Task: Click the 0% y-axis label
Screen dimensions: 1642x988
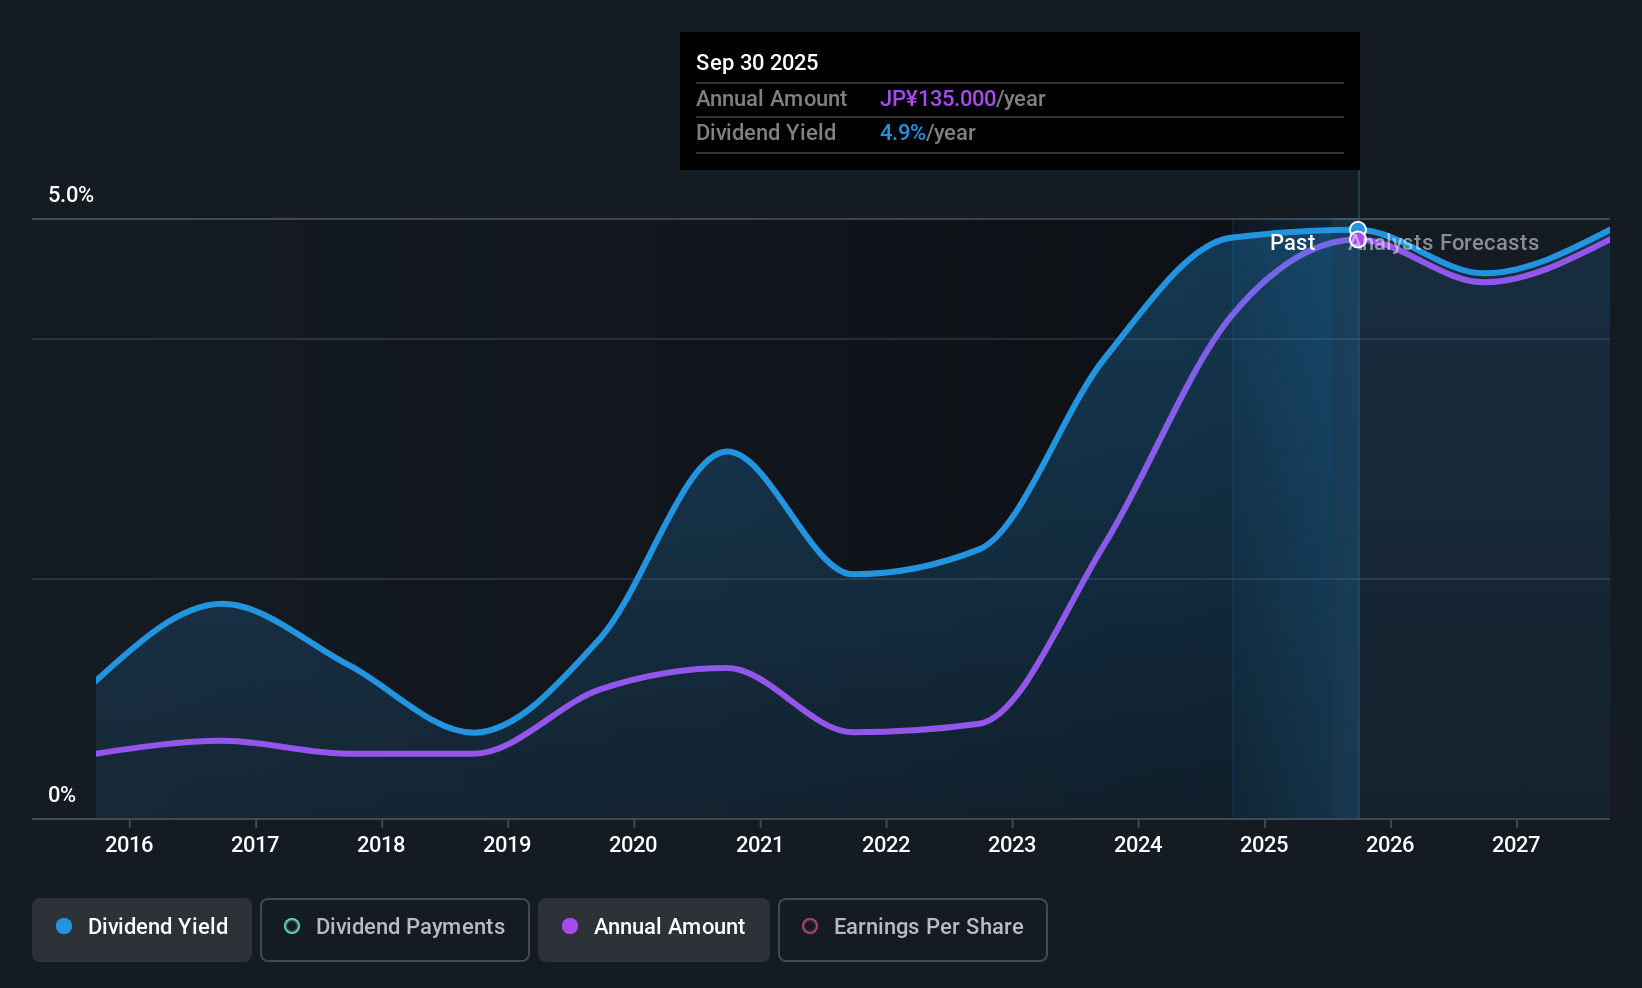Action: [x=62, y=795]
